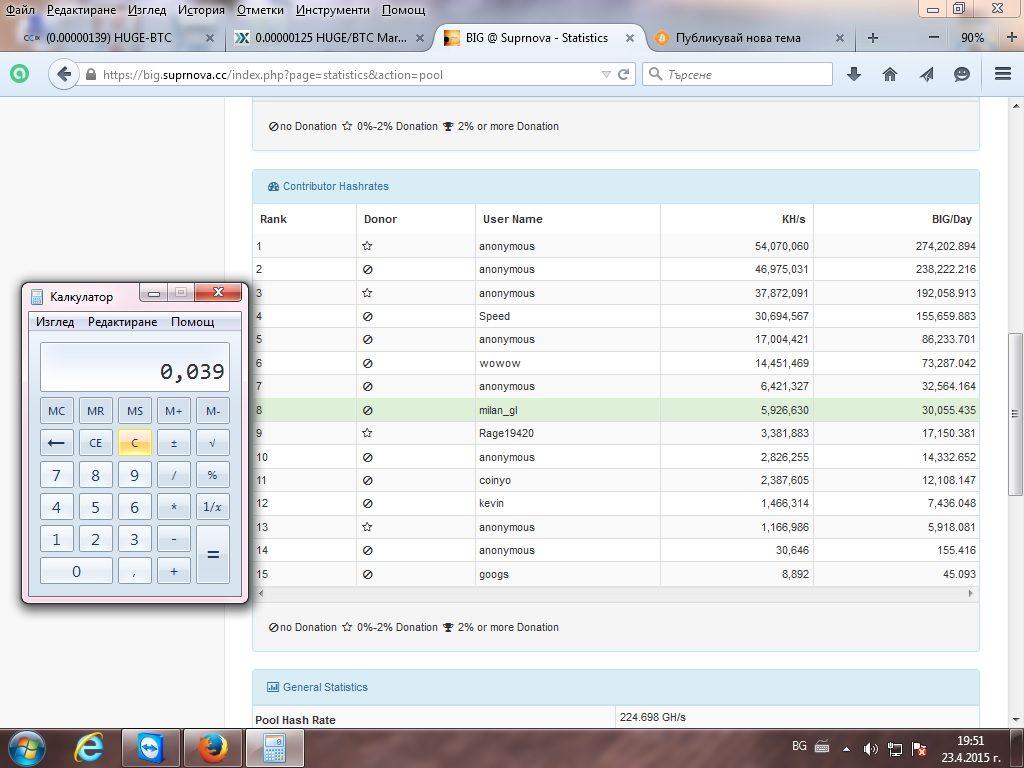The width and height of the screenshot is (1024, 768).
Task: Open the calculator Изглед menu
Action: pos(55,322)
